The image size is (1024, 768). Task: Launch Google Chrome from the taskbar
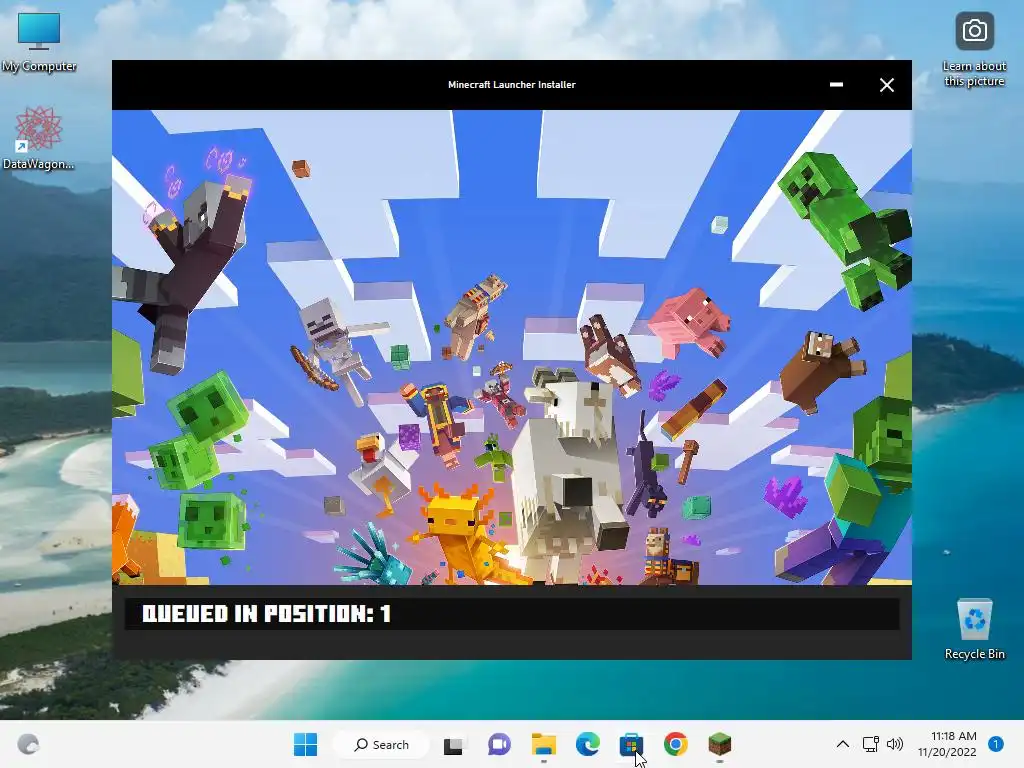[676, 744]
